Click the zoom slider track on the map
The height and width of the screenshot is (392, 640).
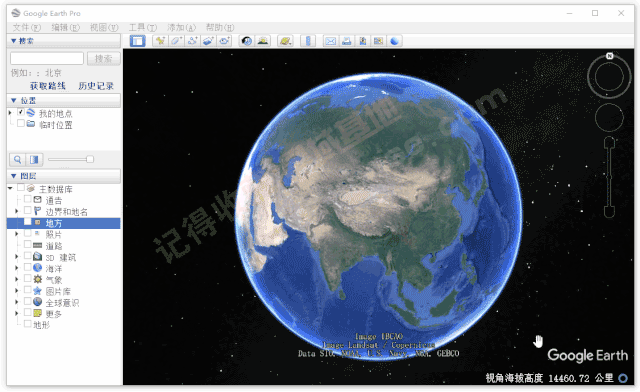point(609,178)
